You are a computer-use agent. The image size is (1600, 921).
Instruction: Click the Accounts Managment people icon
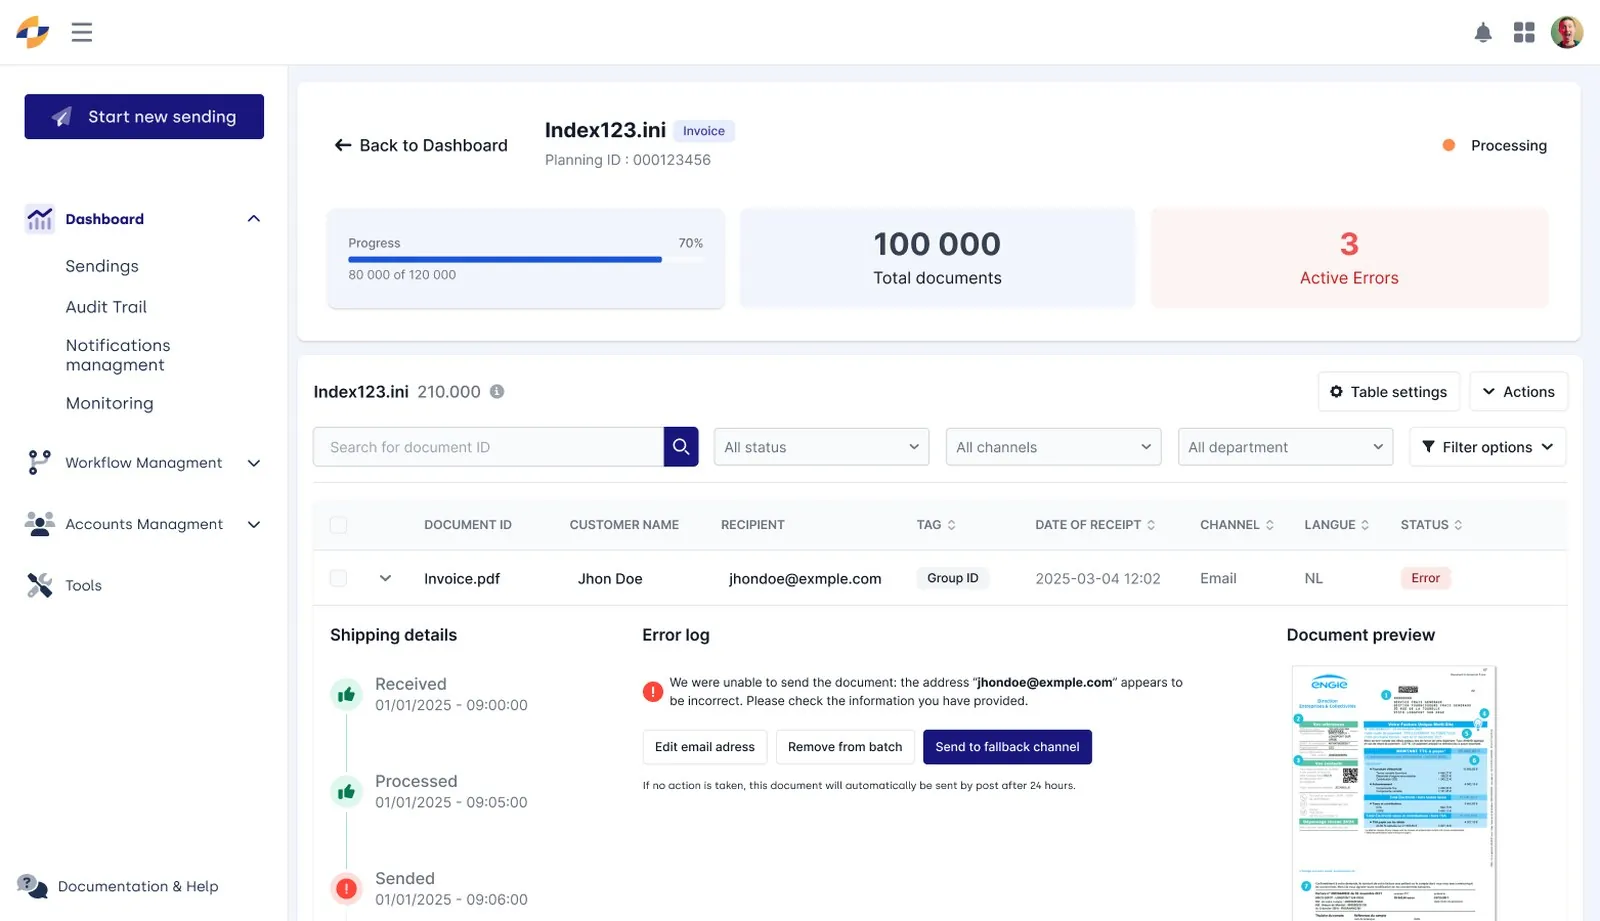tap(40, 524)
